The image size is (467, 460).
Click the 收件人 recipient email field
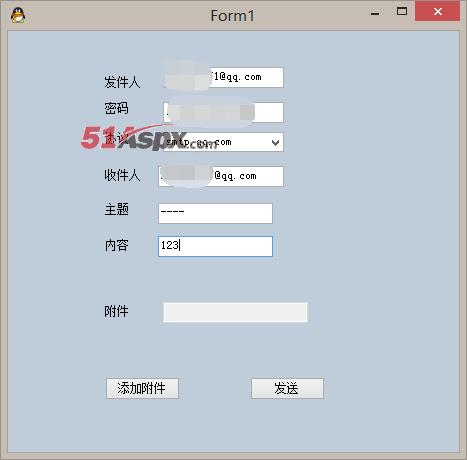point(221,176)
